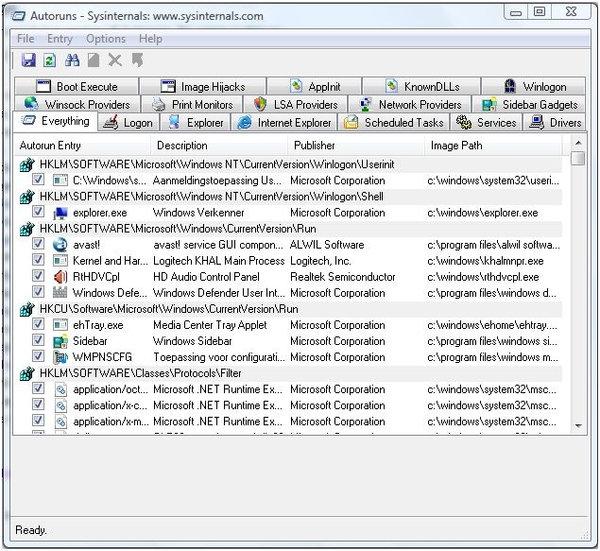Screen dimensions: 600x551
Task: Open the Boot Execute tab
Action: point(77,86)
